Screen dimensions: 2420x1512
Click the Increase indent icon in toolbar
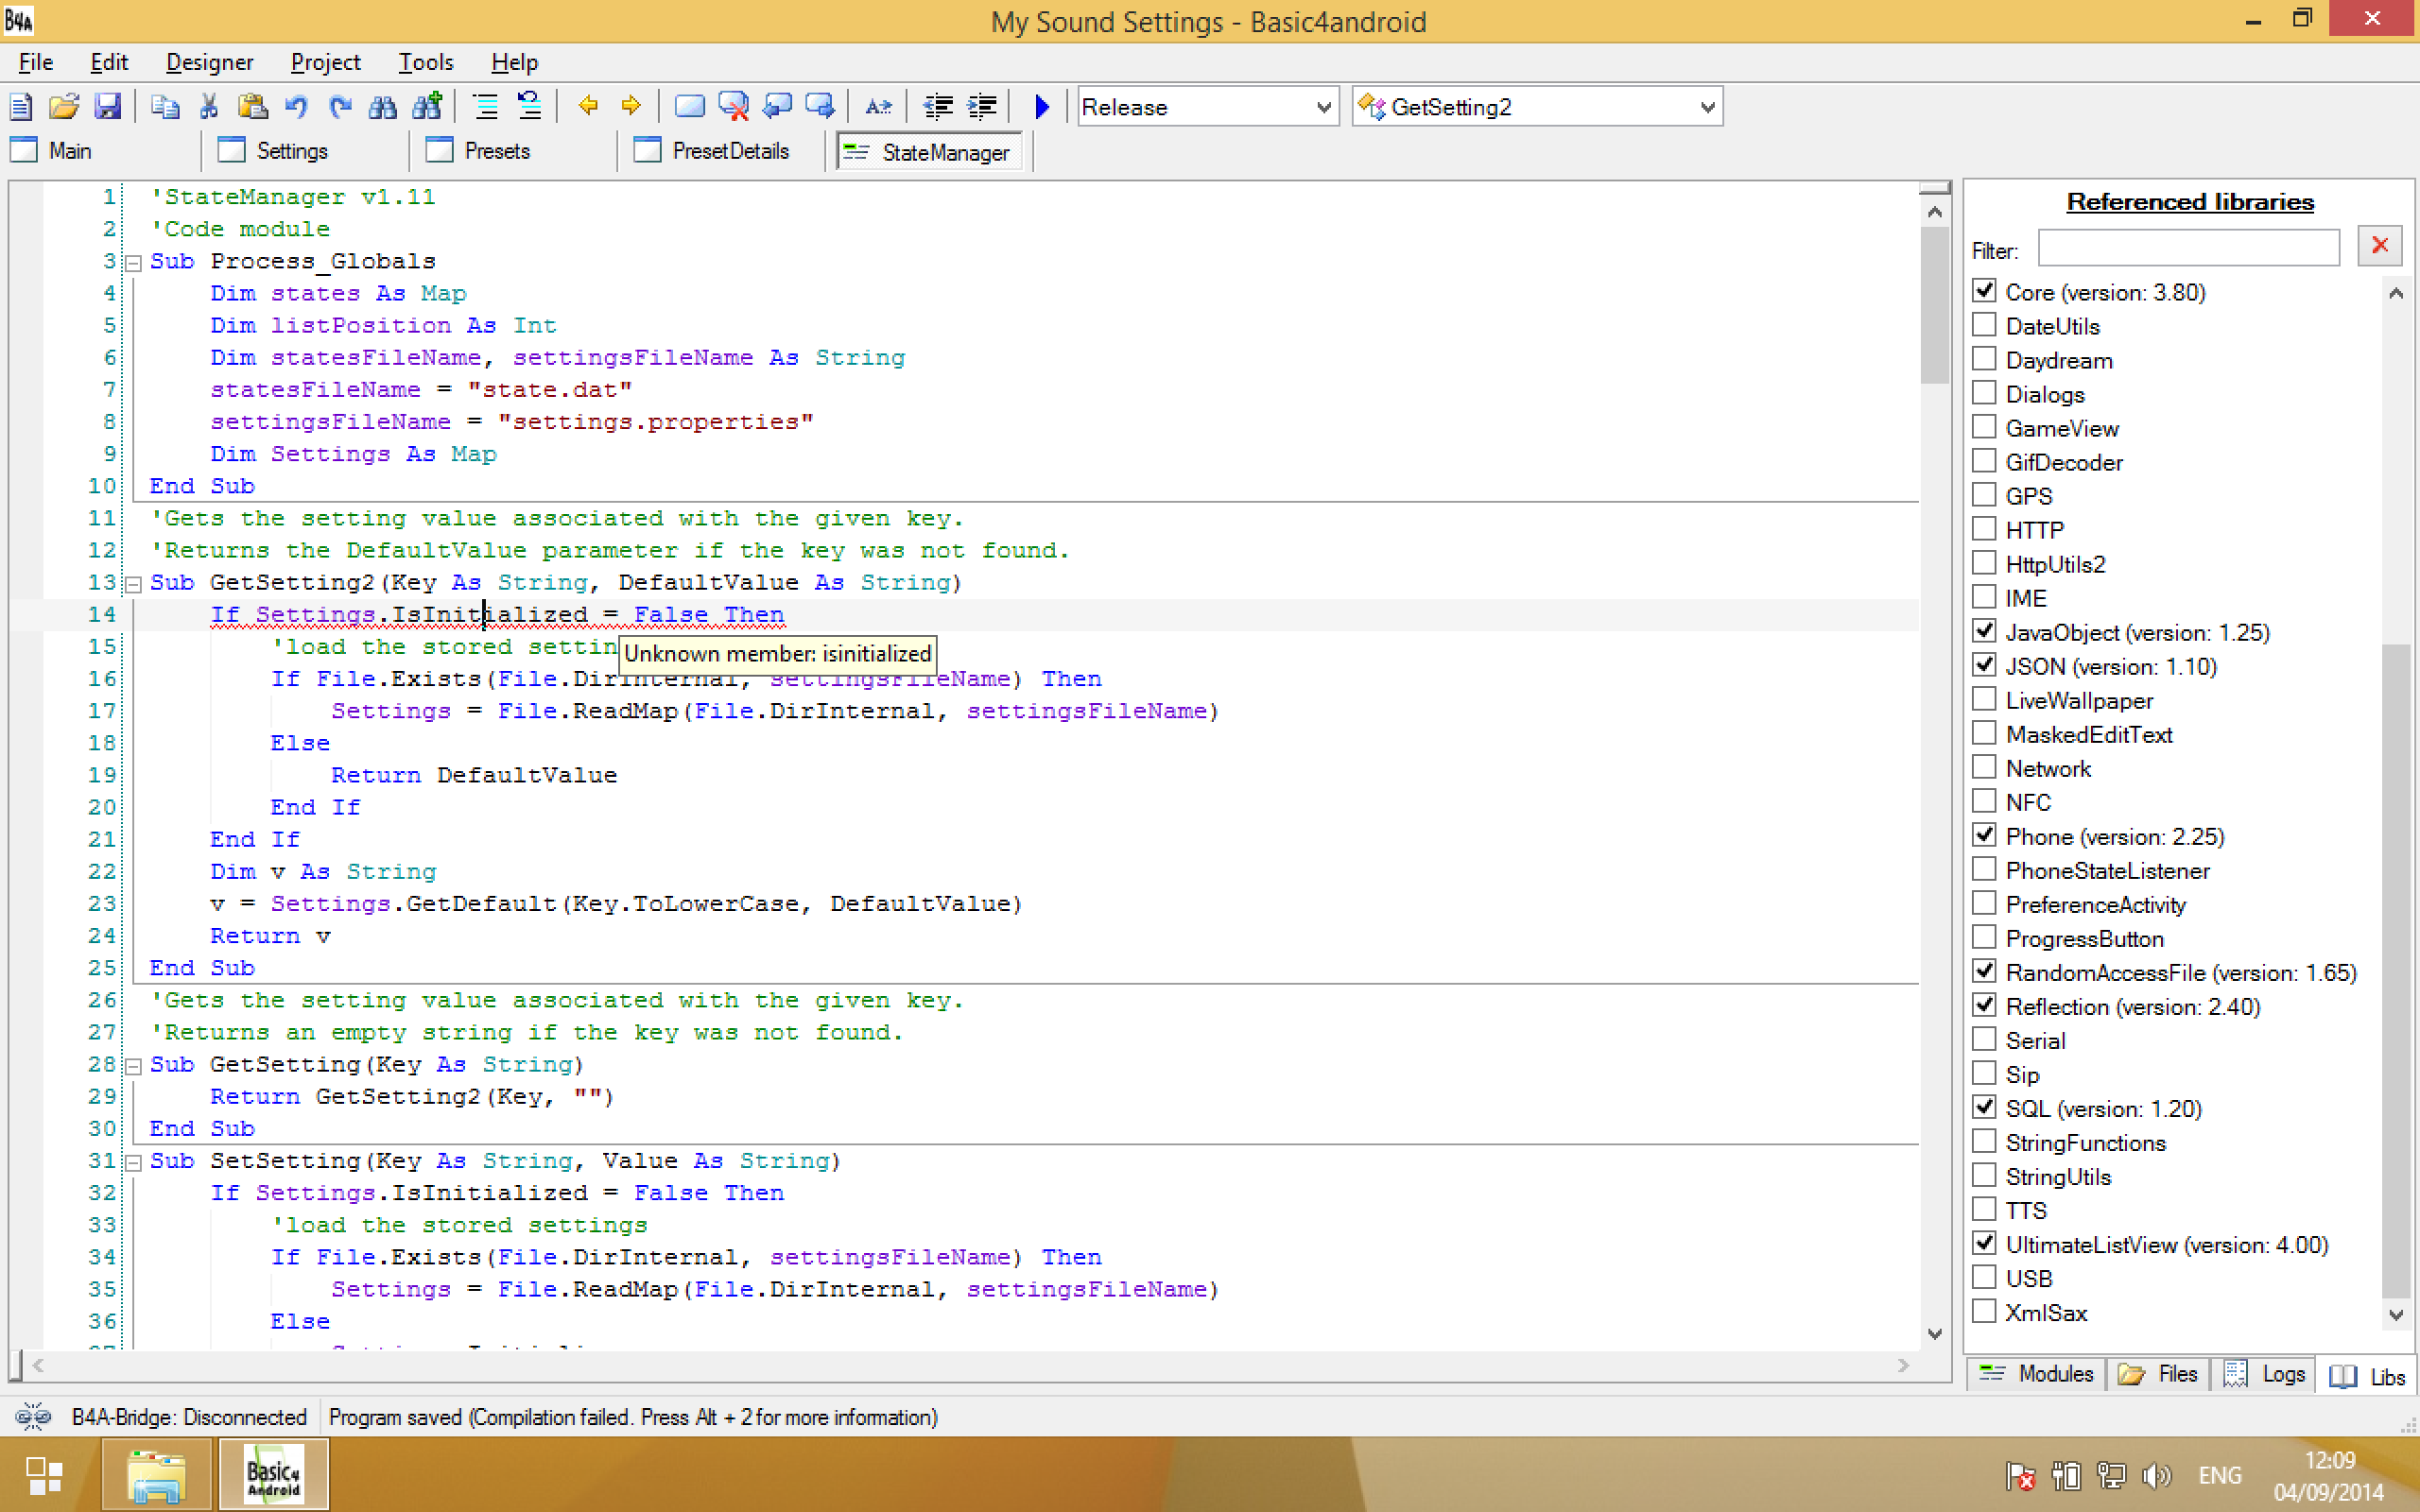tap(981, 106)
